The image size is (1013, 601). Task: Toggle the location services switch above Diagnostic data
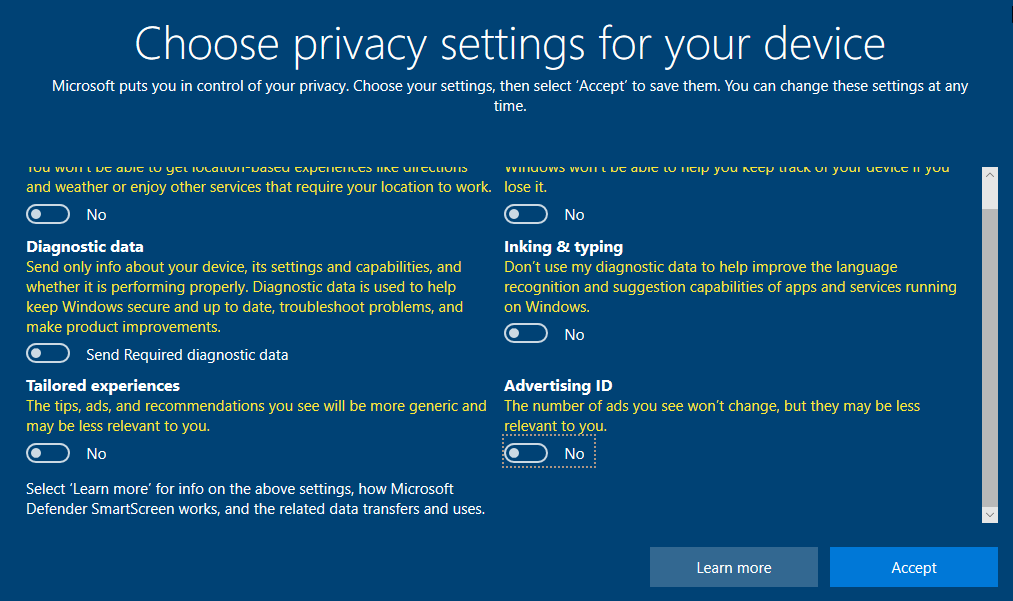pos(48,214)
